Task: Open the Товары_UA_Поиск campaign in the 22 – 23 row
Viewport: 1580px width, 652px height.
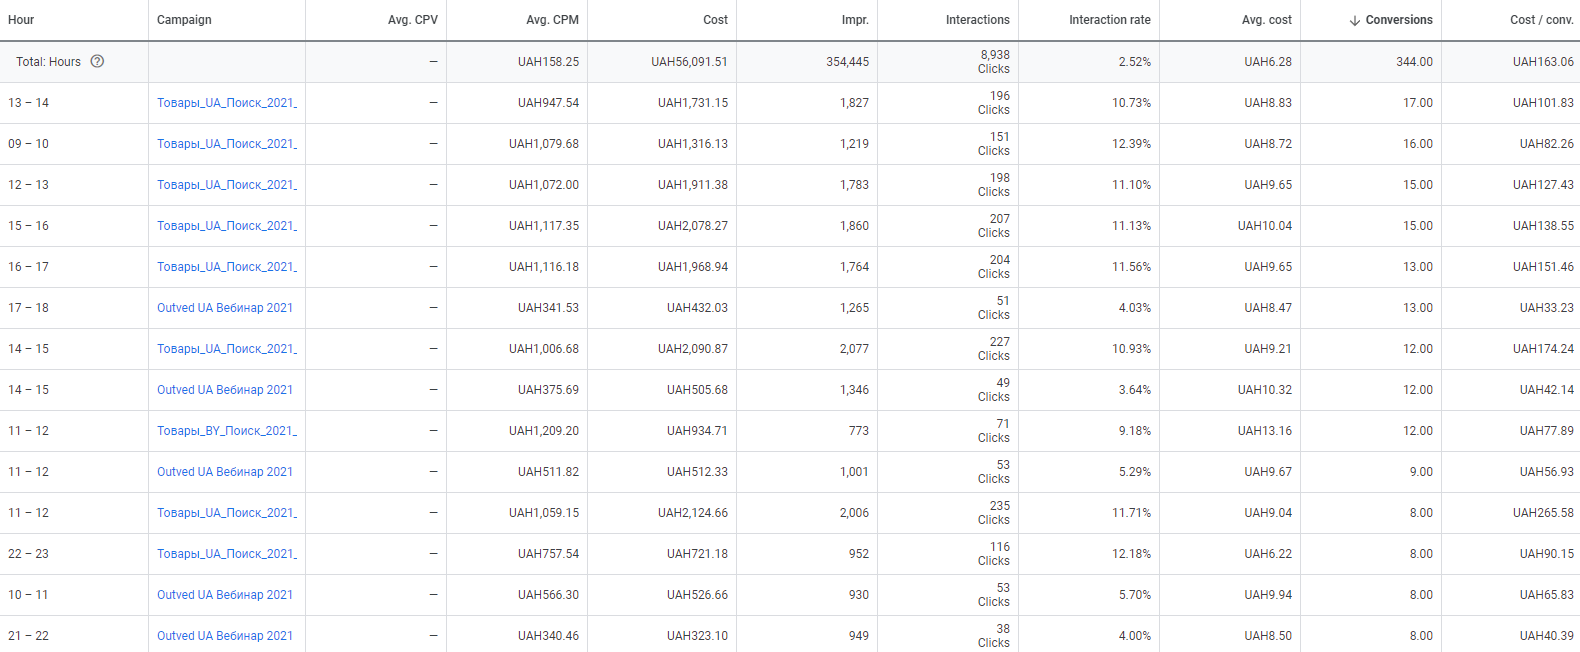Action: click(x=227, y=554)
